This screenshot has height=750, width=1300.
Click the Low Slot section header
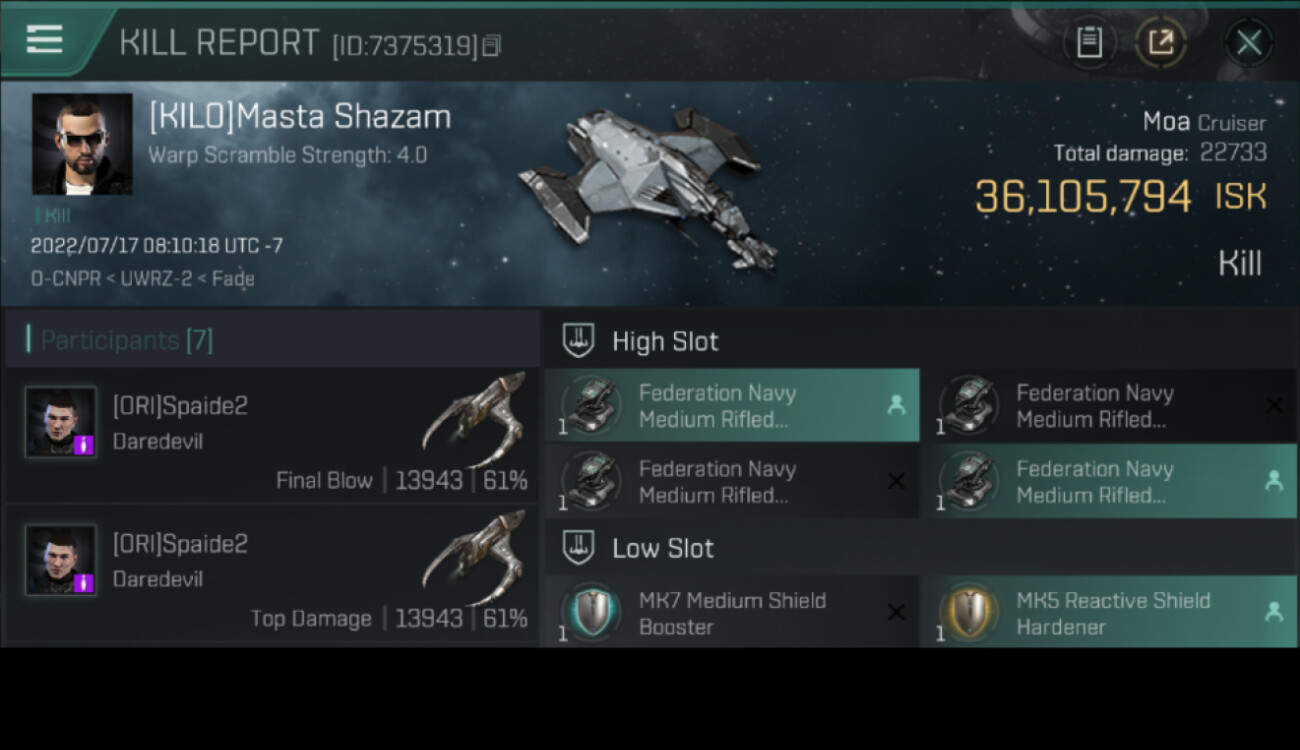click(663, 548)
